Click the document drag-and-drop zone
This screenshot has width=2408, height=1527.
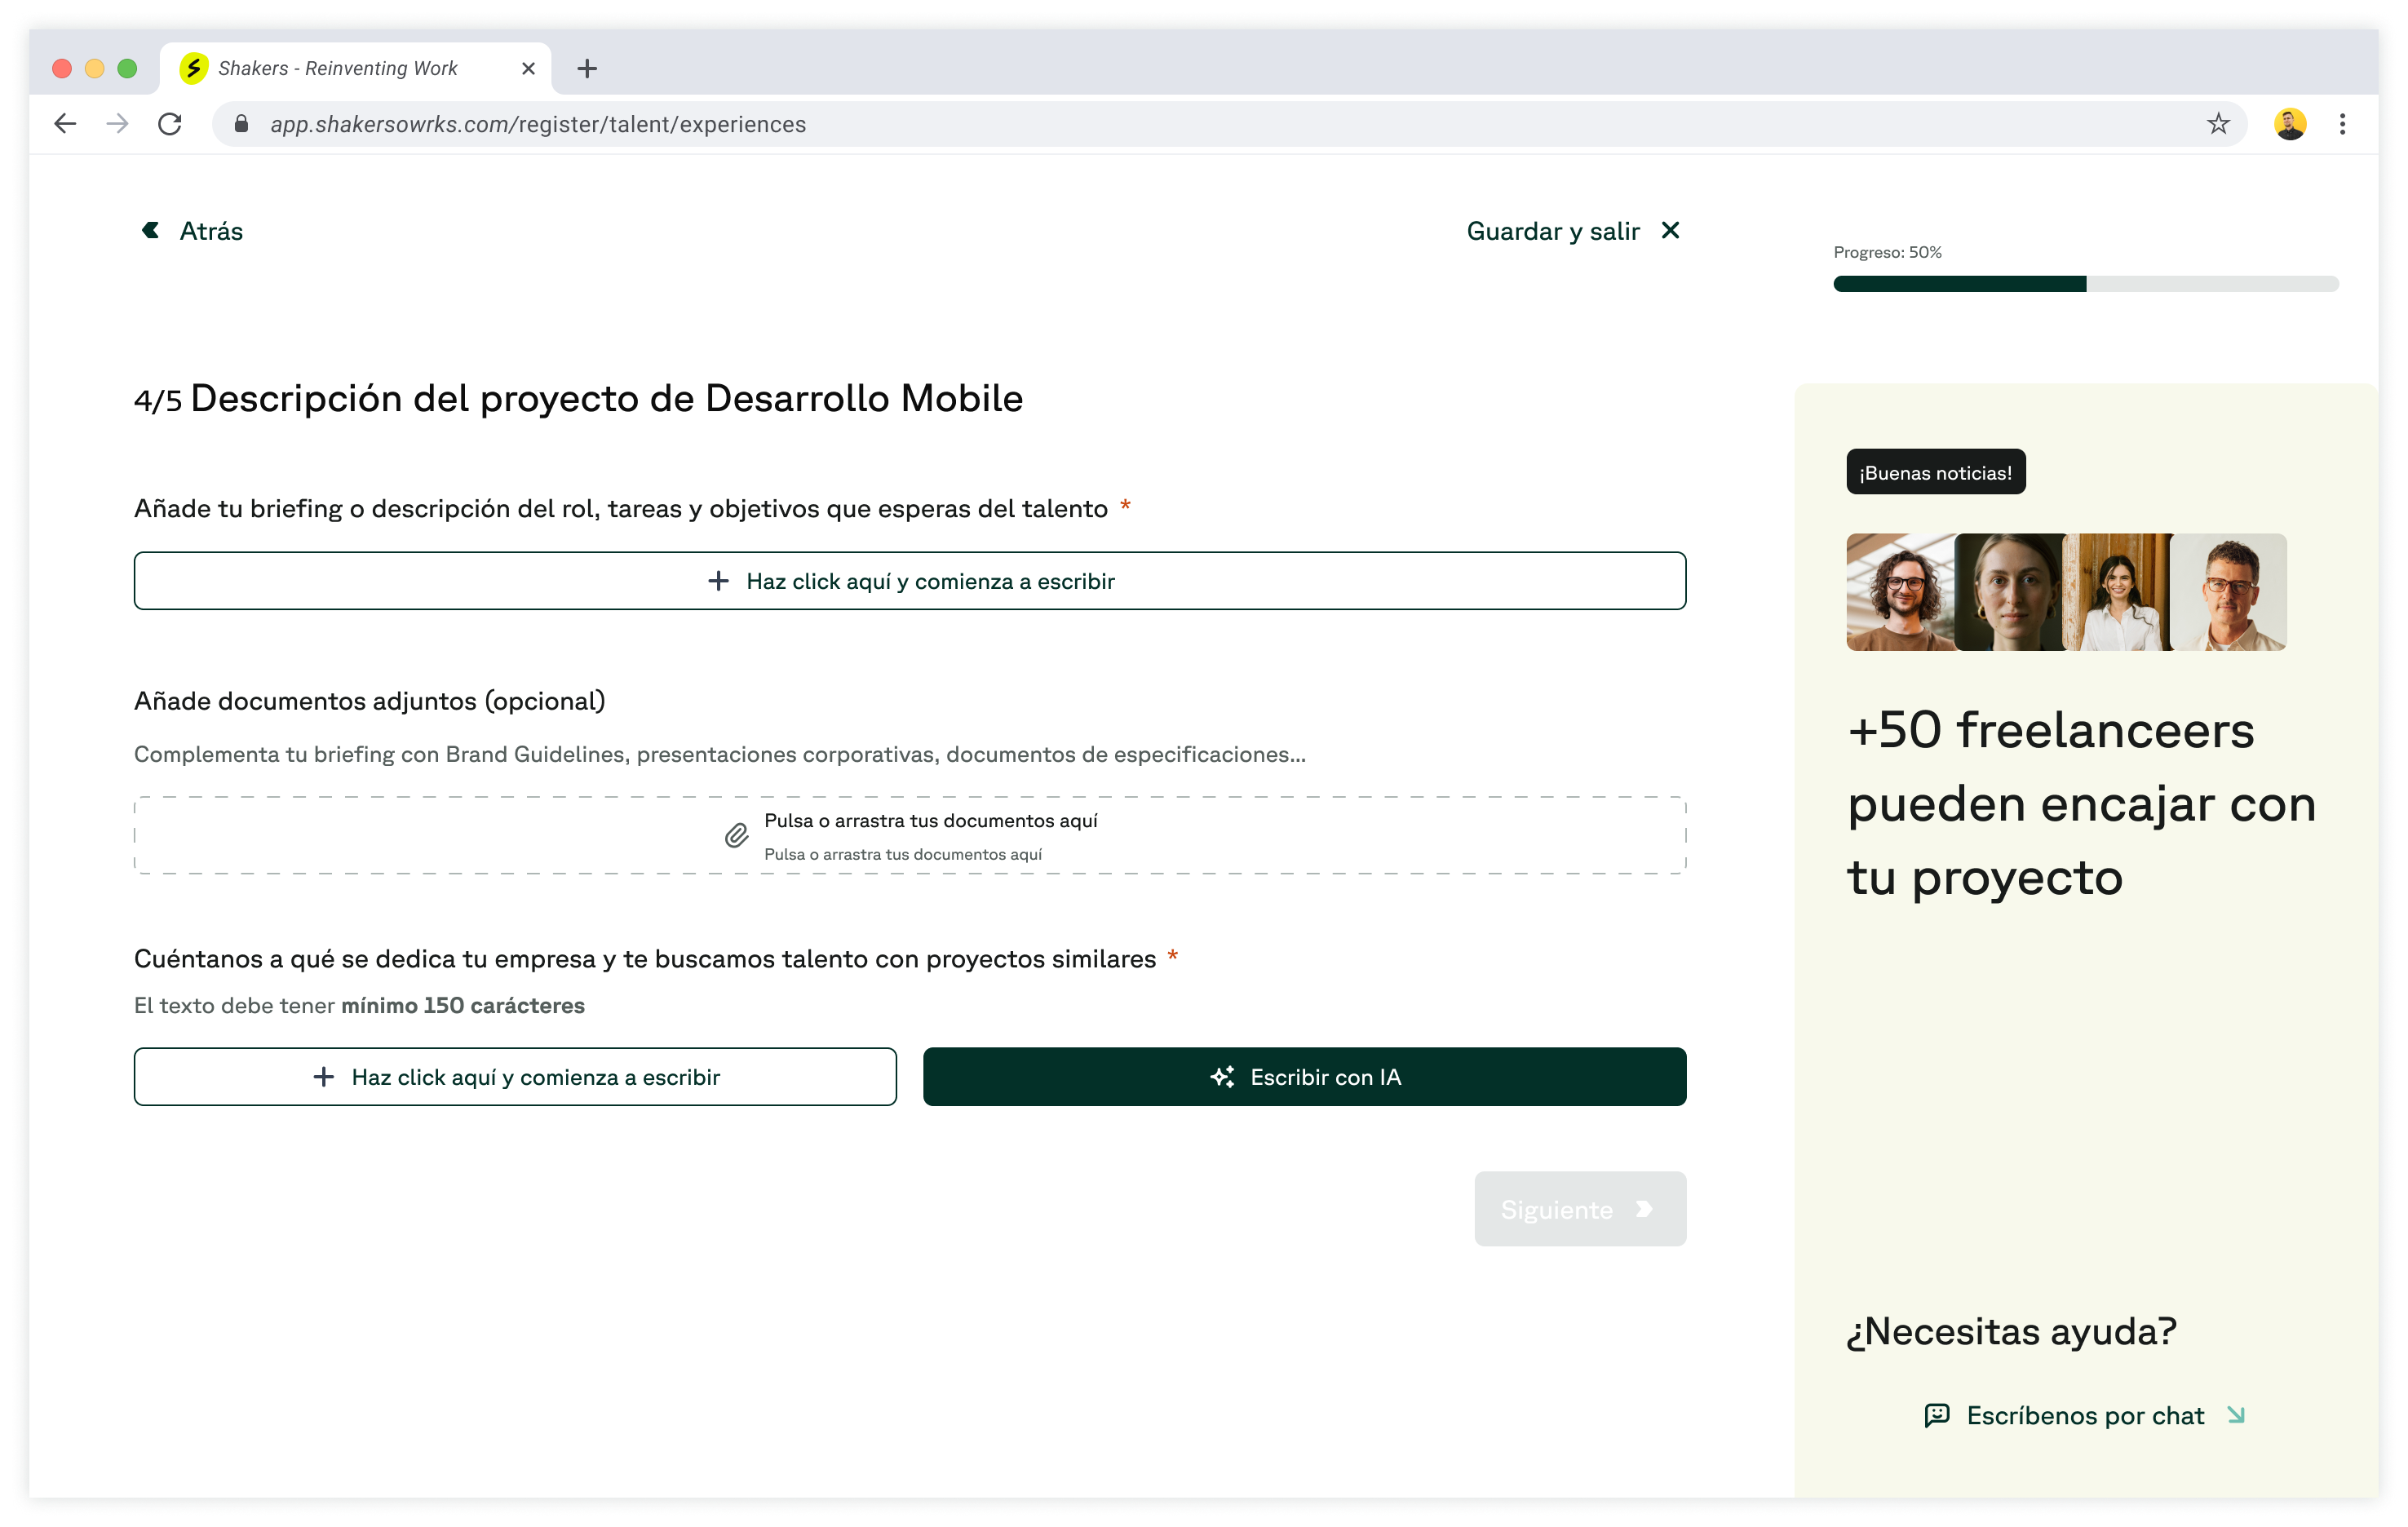point(909,835)
